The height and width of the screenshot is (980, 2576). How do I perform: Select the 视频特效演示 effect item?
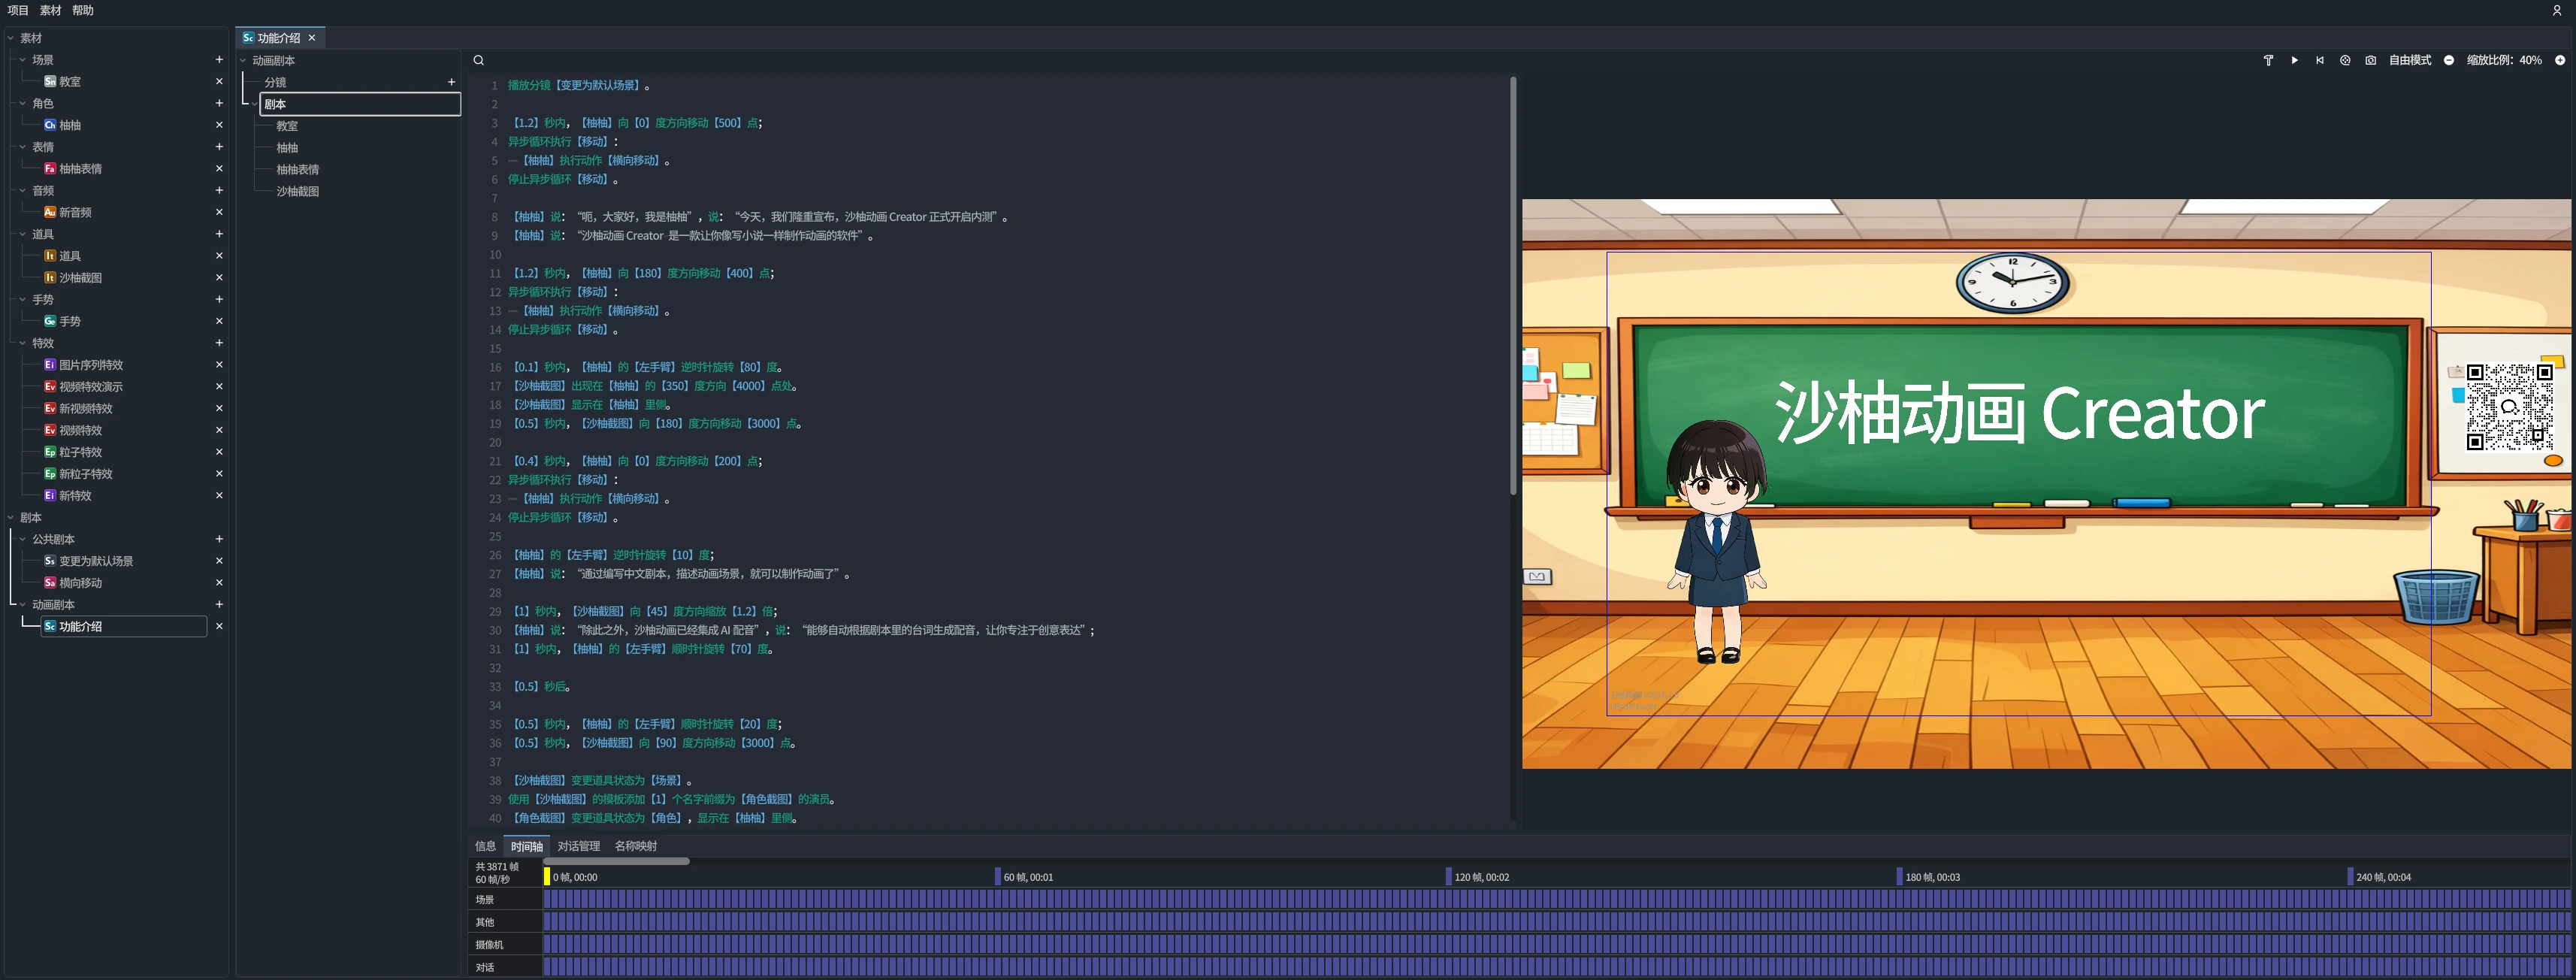91,387
